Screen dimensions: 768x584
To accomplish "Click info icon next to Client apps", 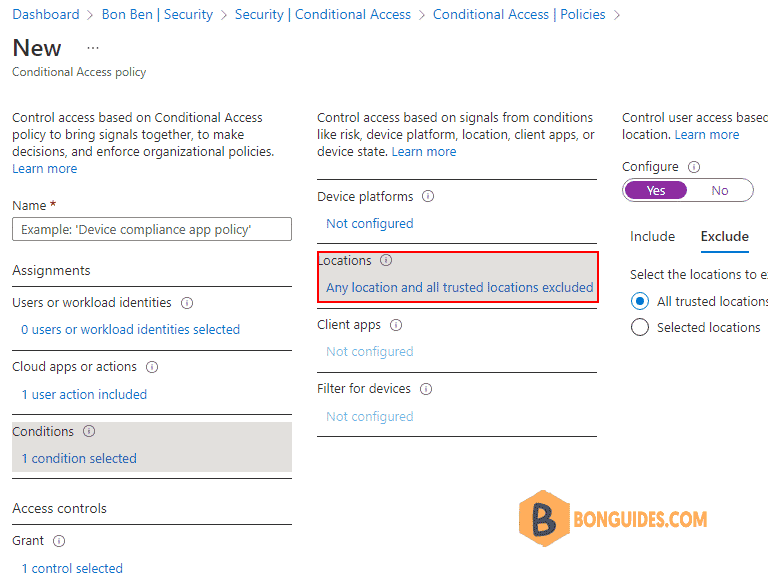I will click(396, 325).
